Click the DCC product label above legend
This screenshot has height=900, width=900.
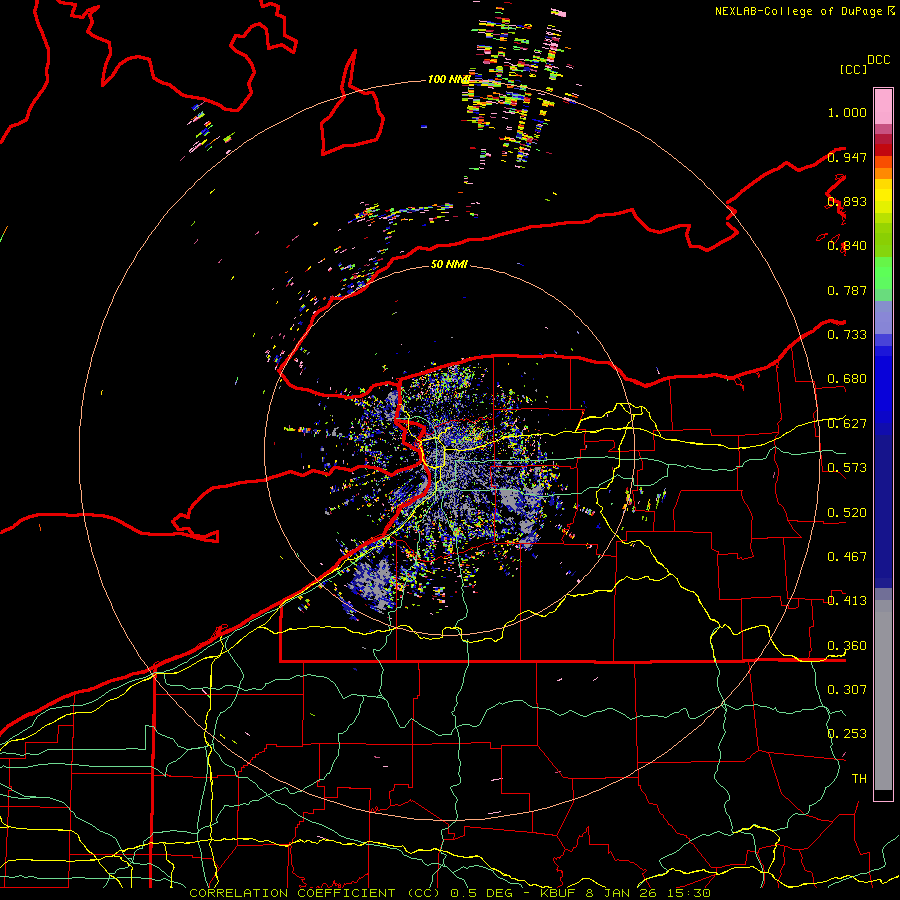click(x=878, y=60)
